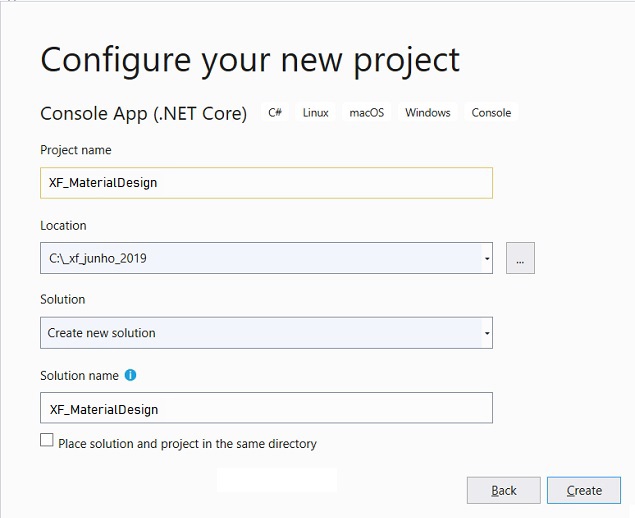Viewport: 635px width, 518px height.
Task: Click the C# language tag
Action: coord(275,112)
